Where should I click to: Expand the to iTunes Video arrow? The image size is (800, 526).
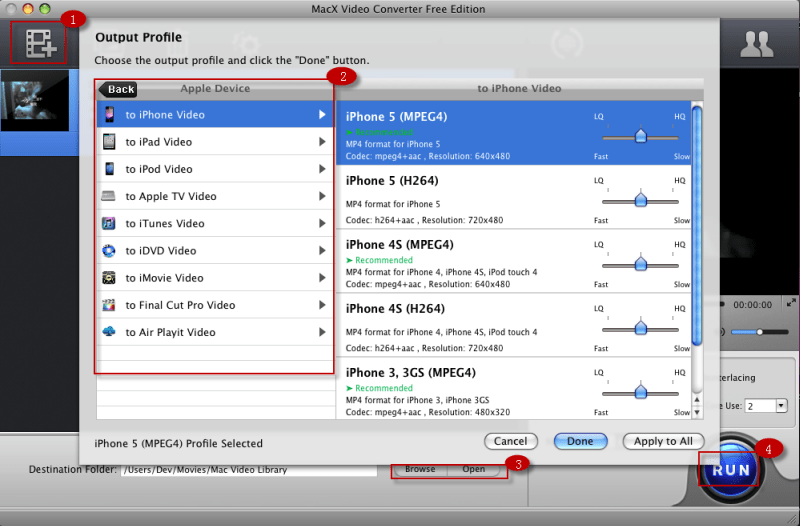(x=322, y=223)
